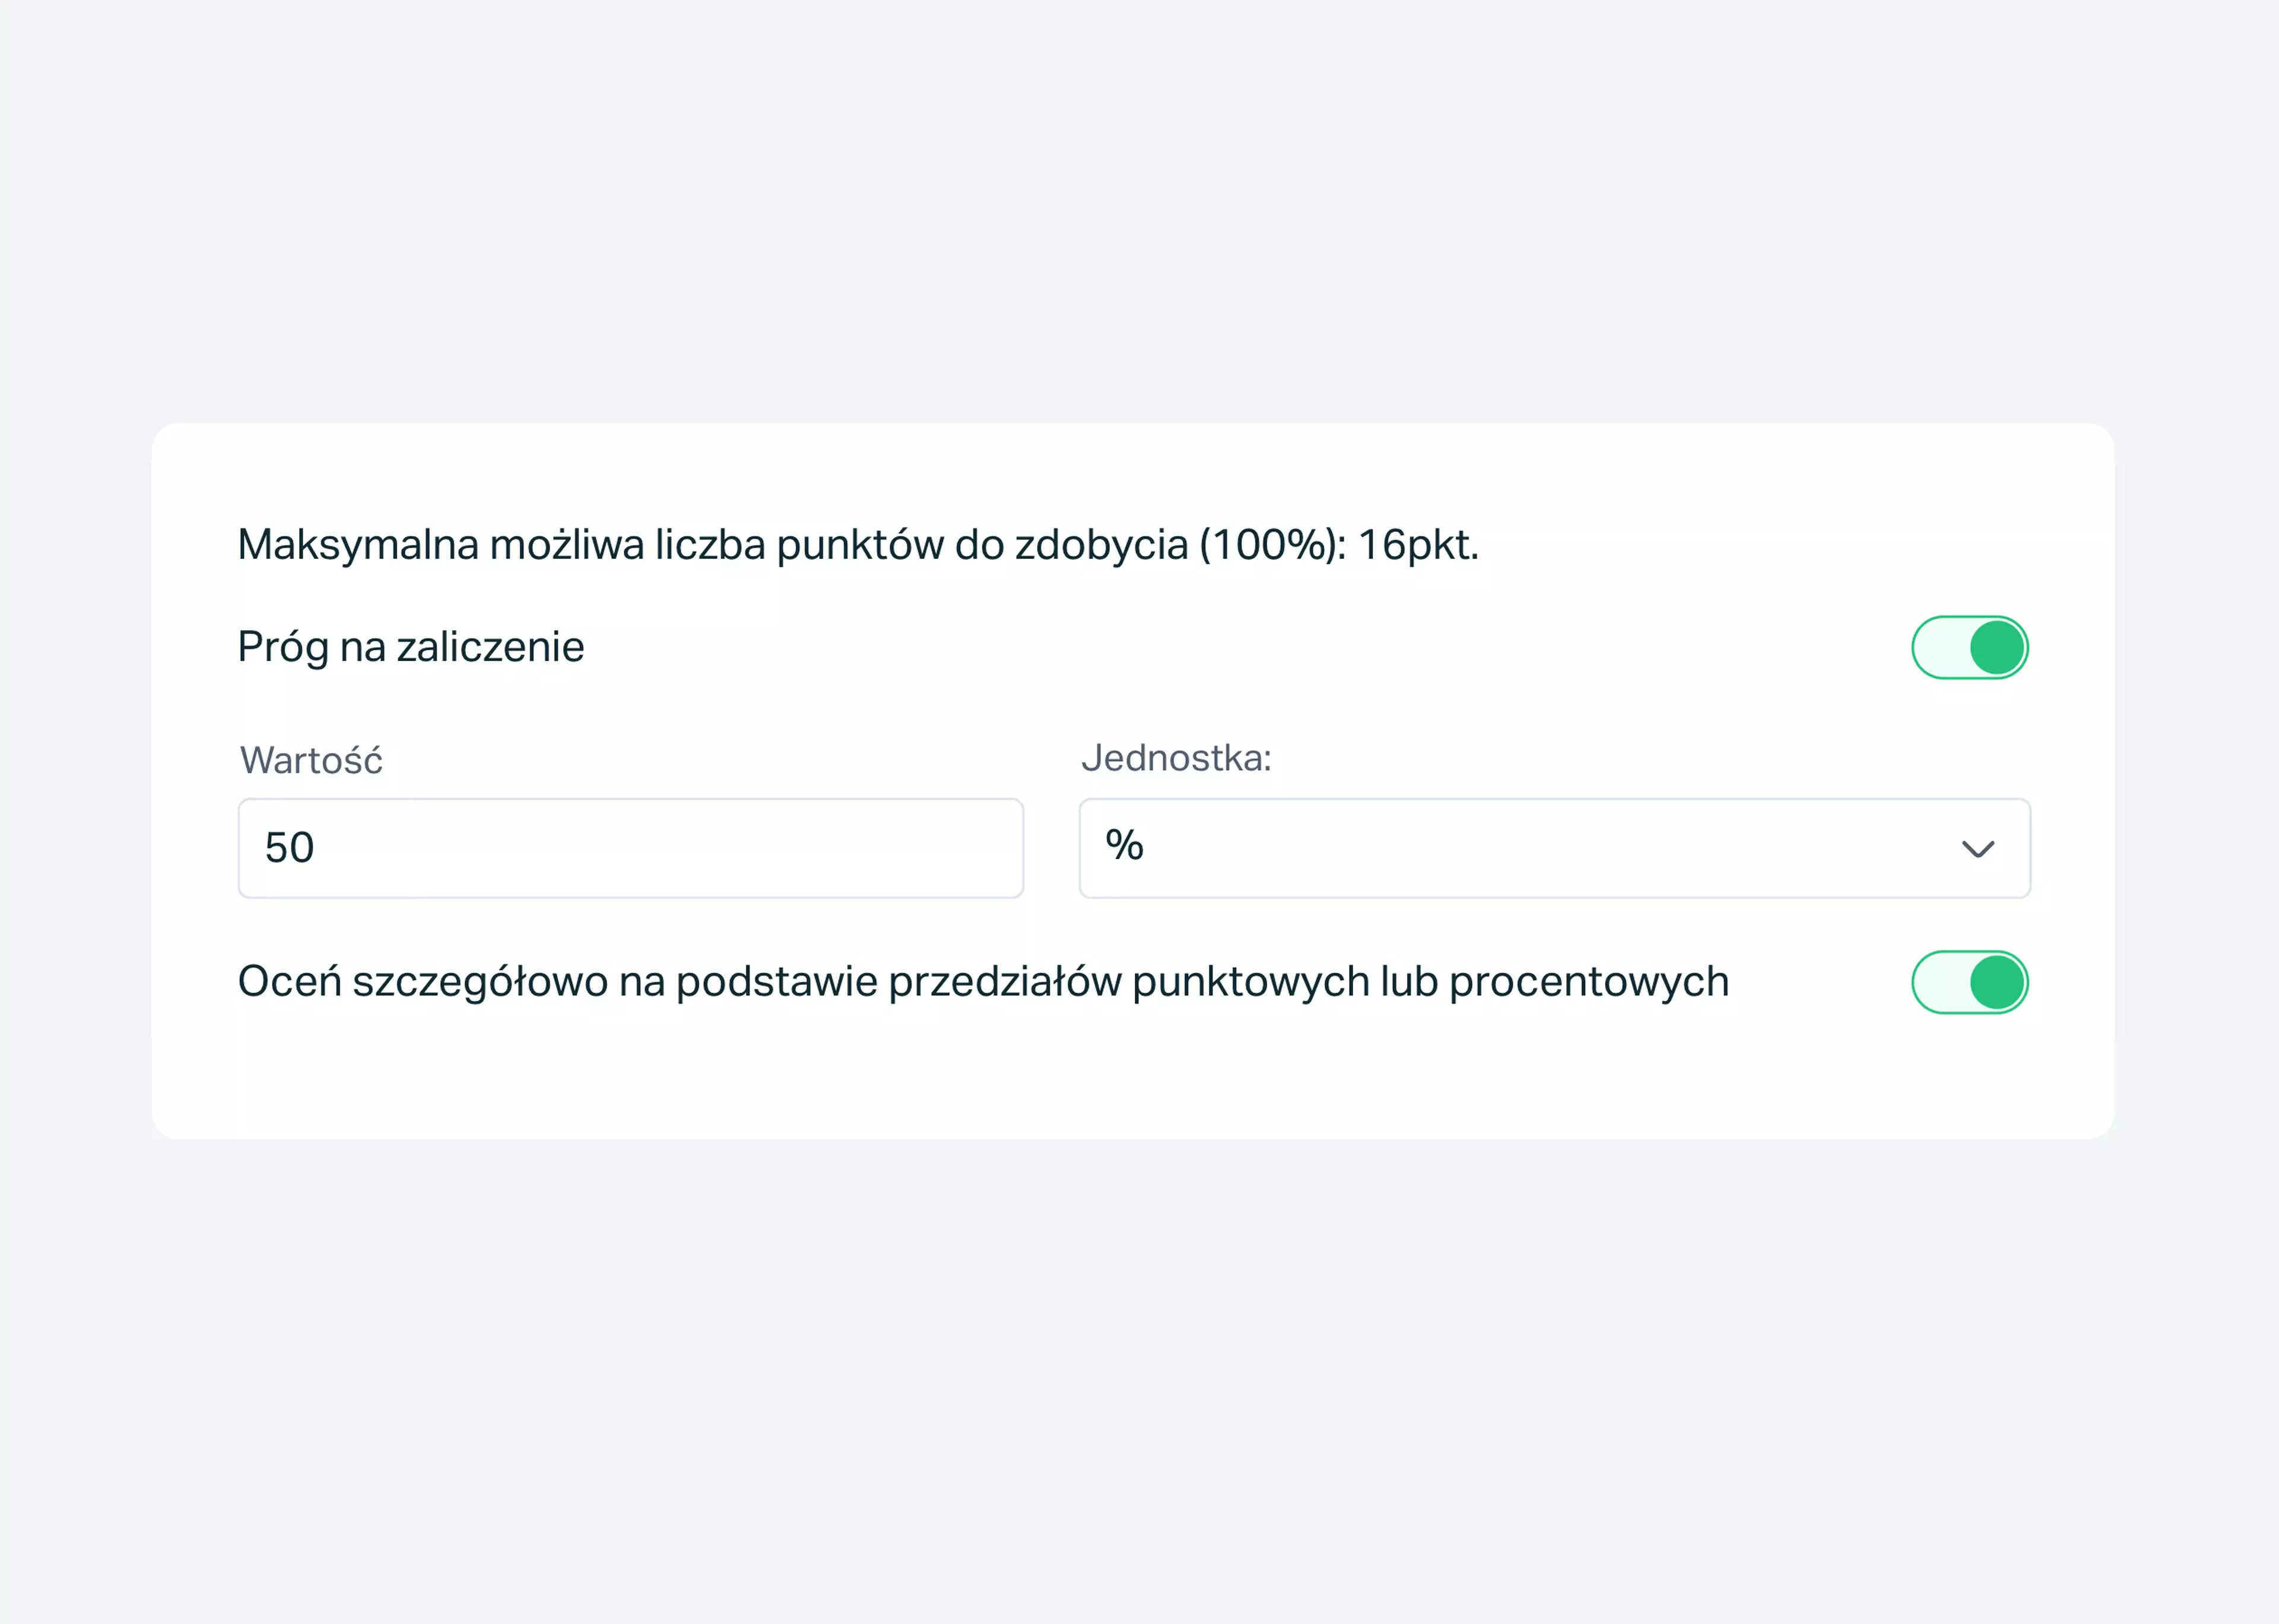Click the Oceń szczegółowo na podstawie przedziałów label
Screen dimensions: 2279x1624
pos(983,982)
